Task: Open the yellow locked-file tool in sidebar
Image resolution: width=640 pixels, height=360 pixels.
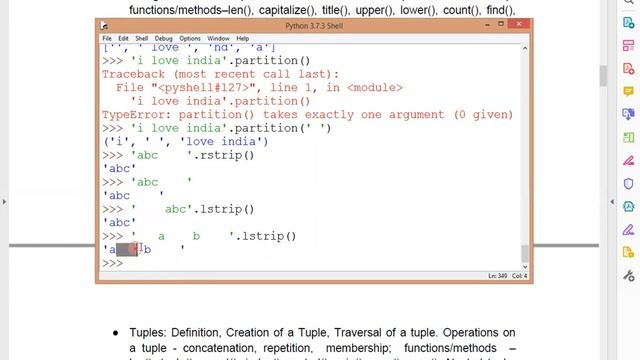Action: pos(629,252)
